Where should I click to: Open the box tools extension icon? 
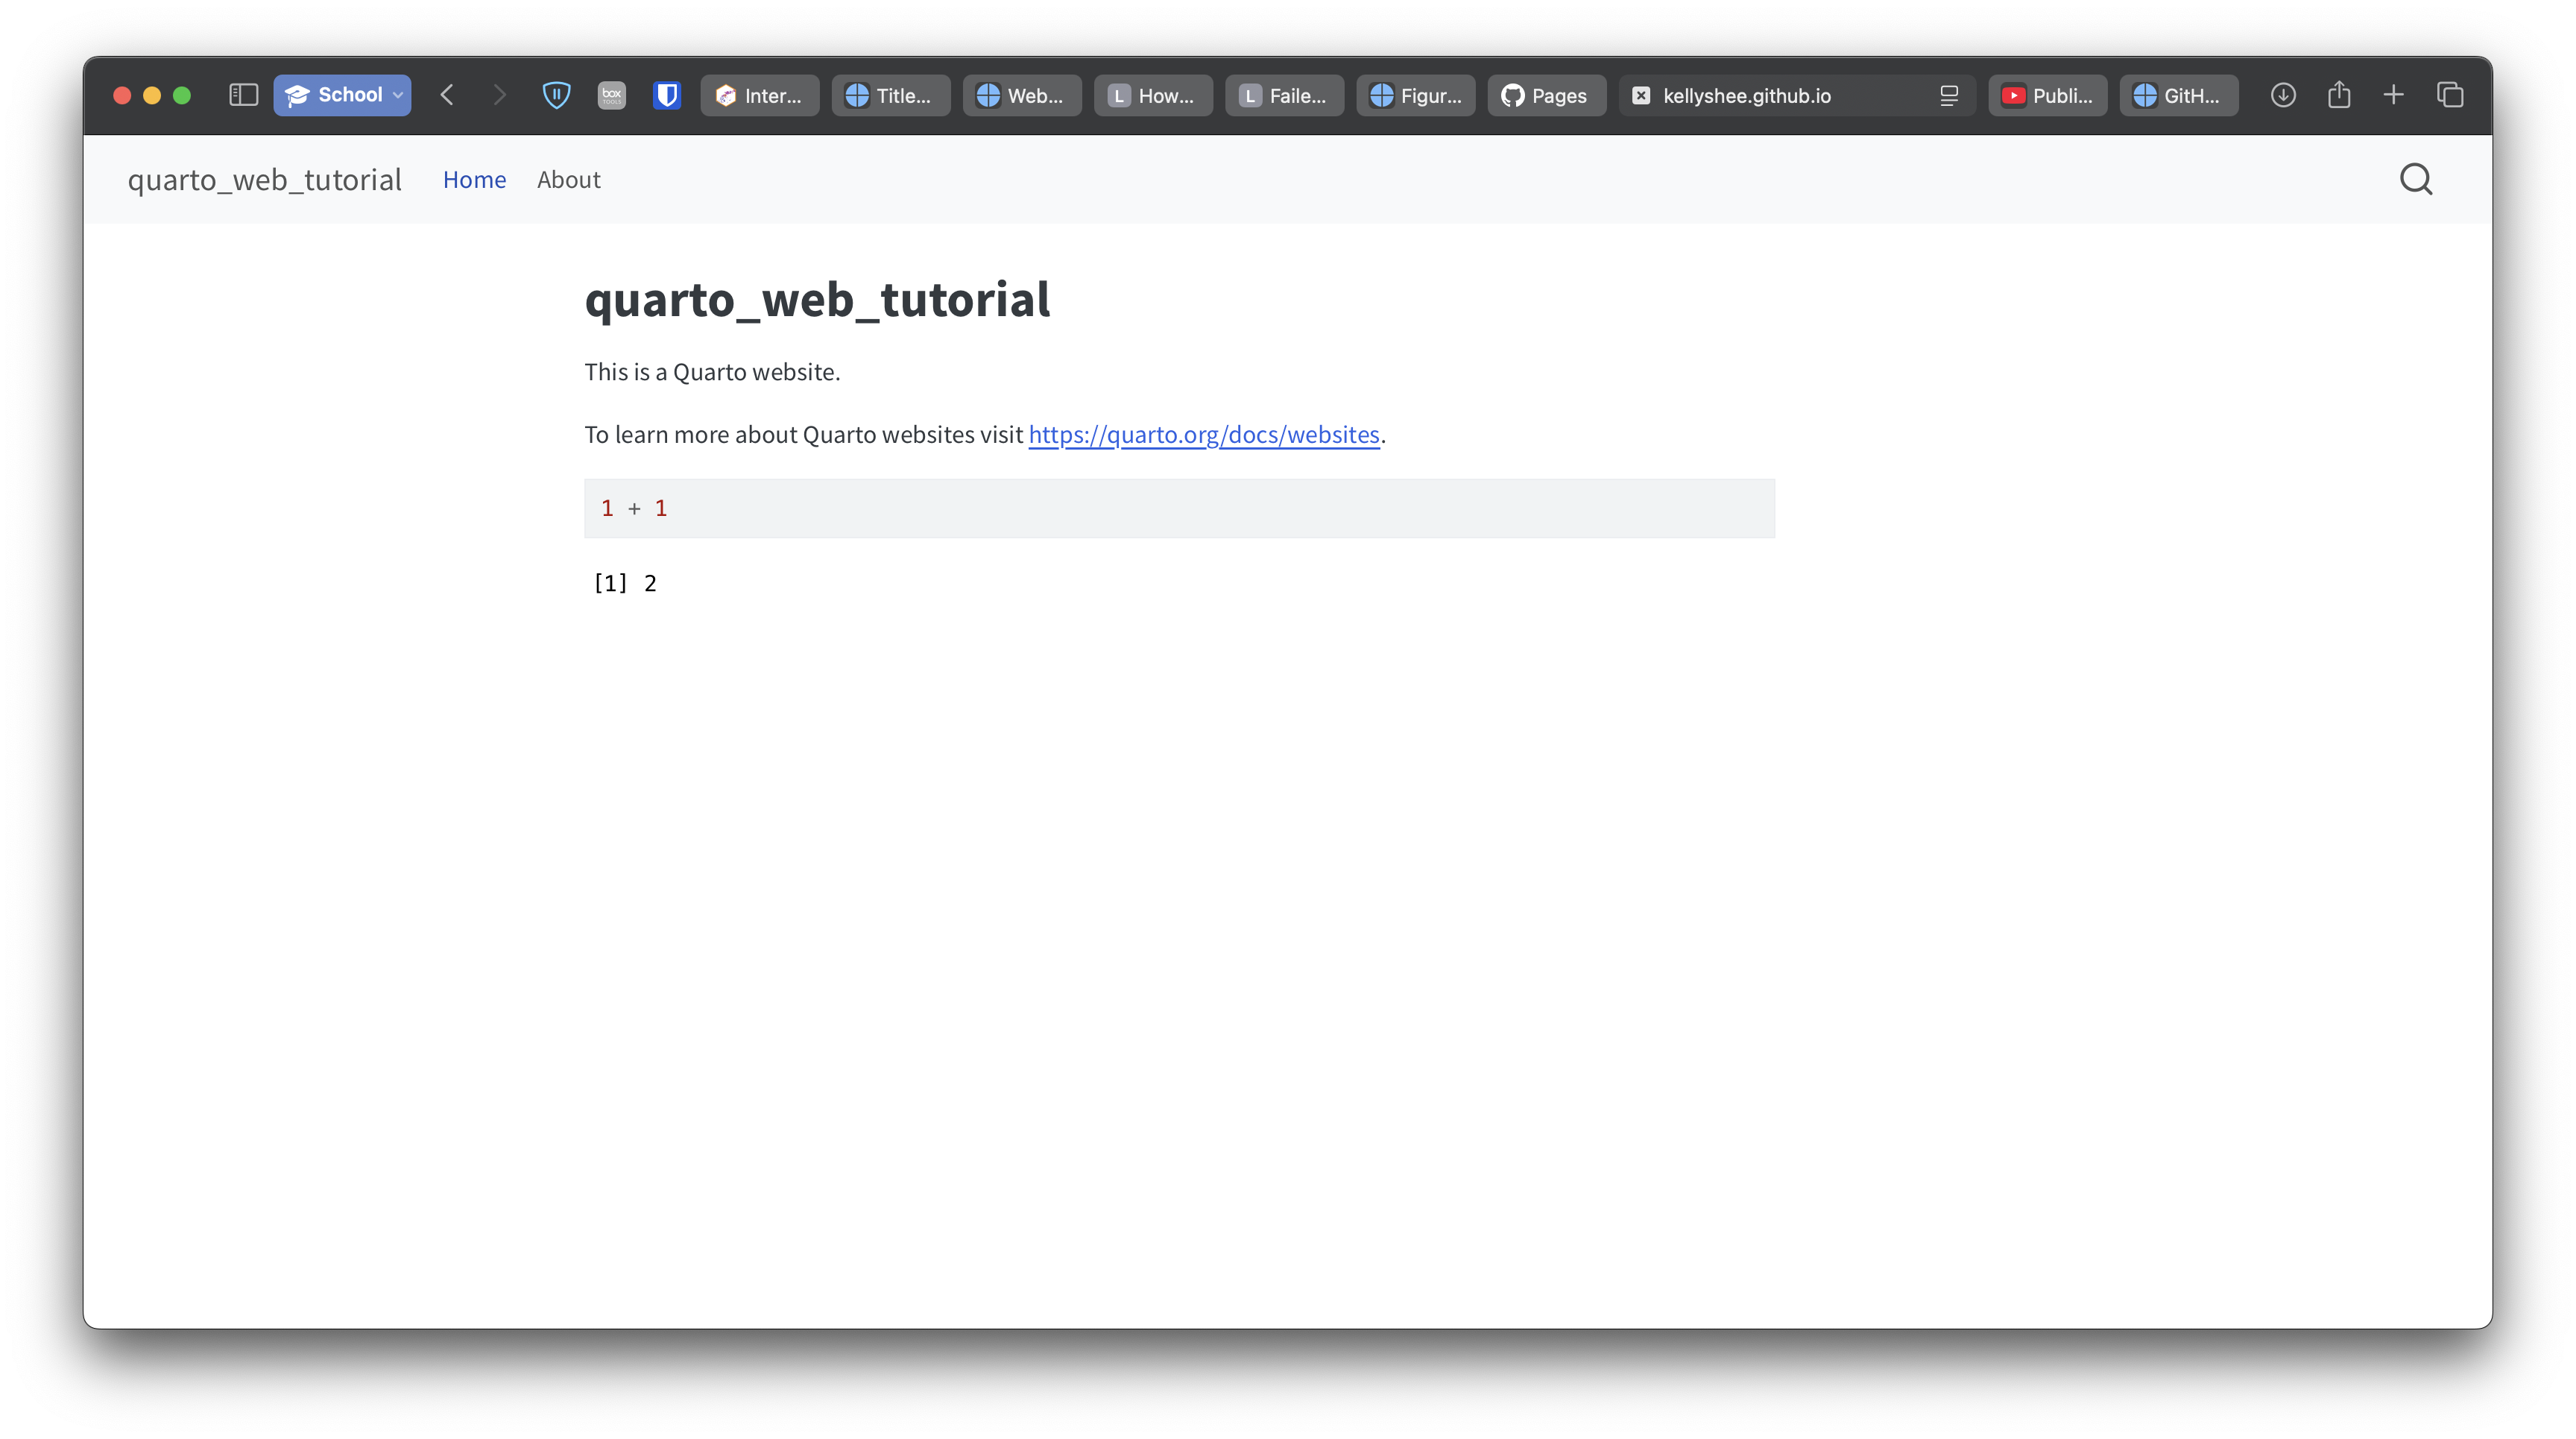pos(611,95)
